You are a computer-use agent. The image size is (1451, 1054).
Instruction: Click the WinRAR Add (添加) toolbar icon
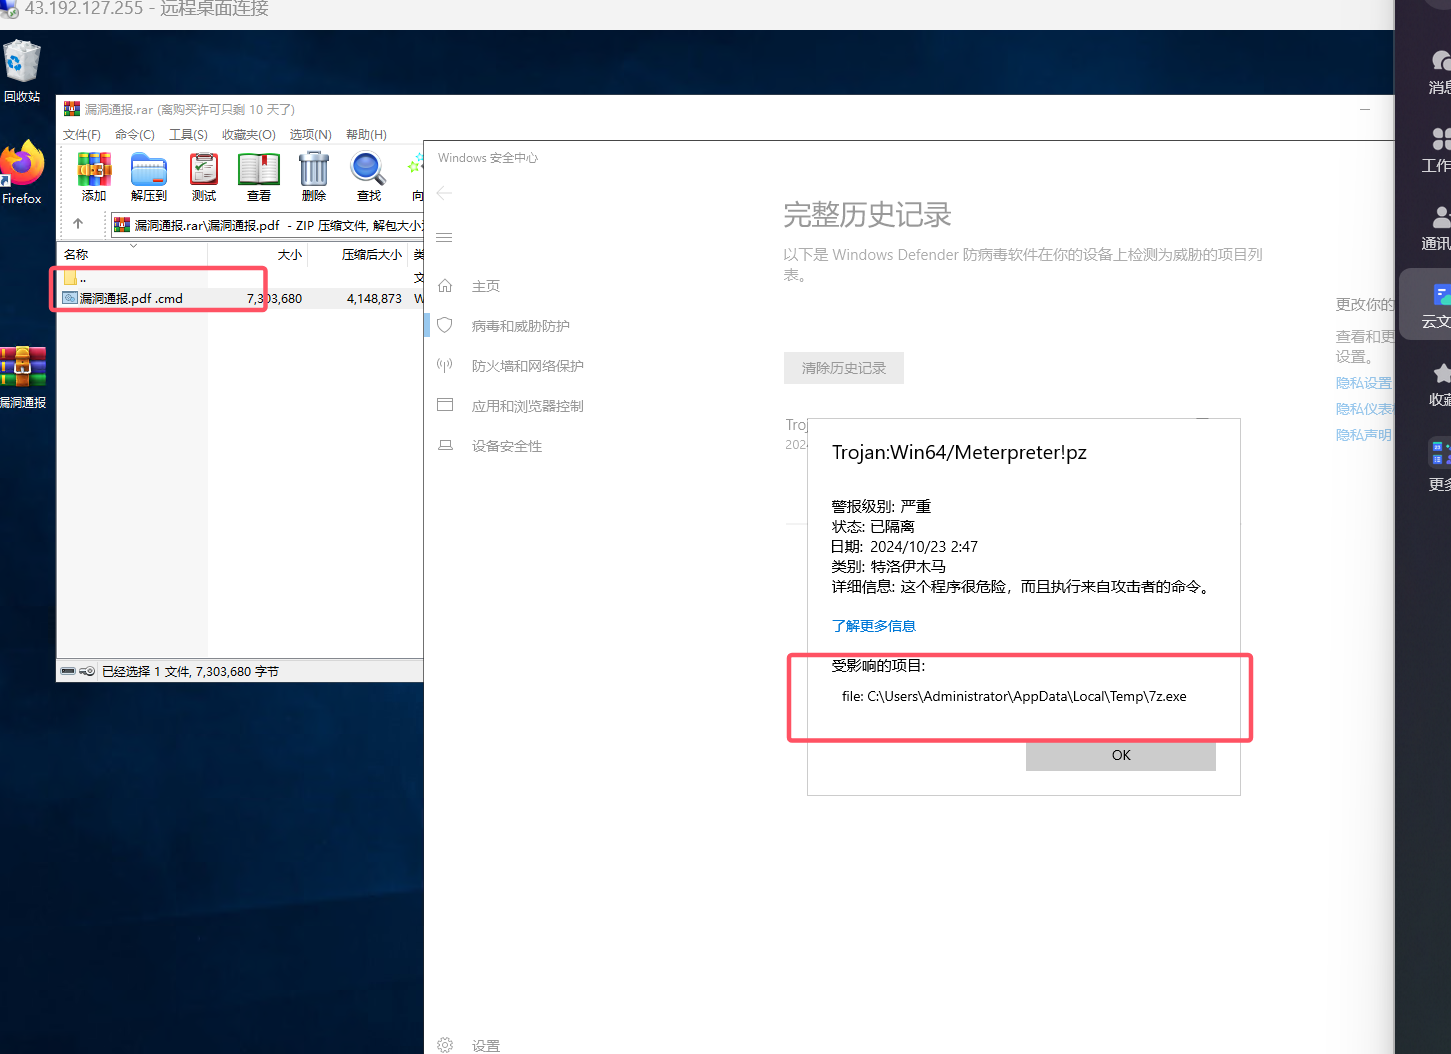pos(94,169)
